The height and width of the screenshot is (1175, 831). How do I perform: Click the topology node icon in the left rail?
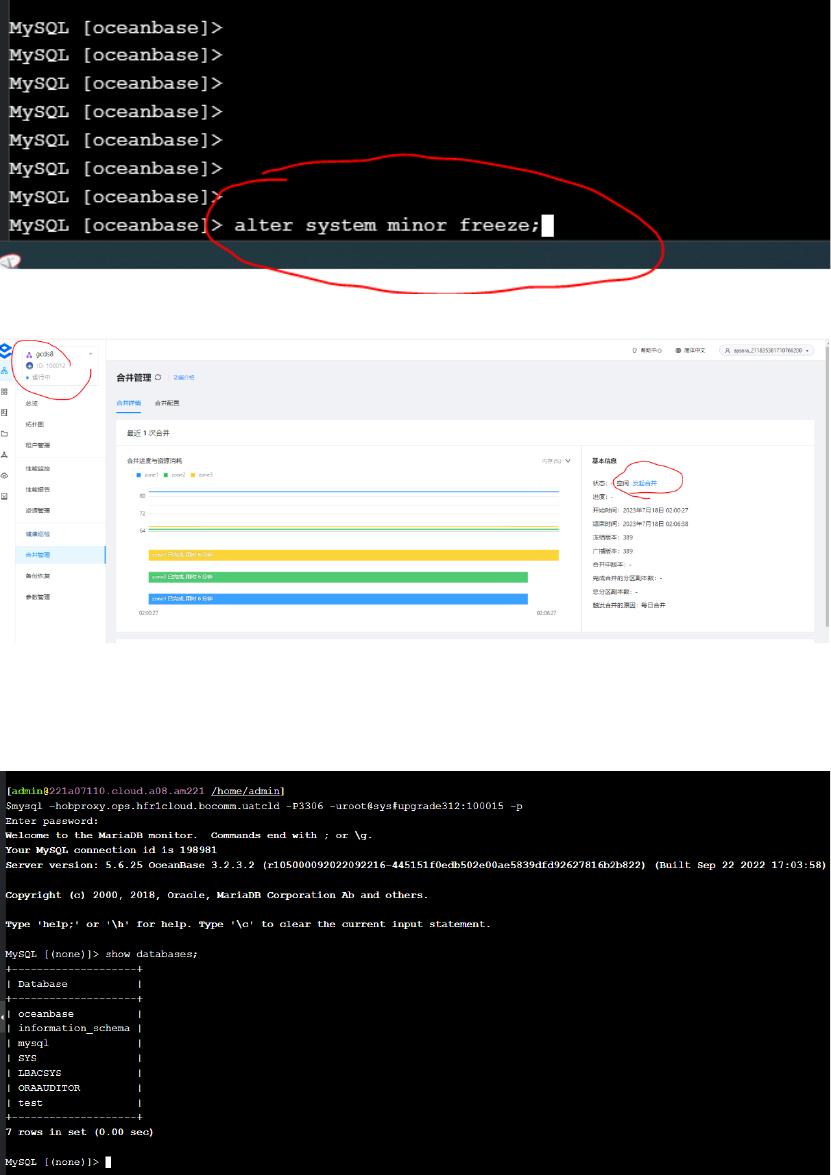[x=4, y=454]
